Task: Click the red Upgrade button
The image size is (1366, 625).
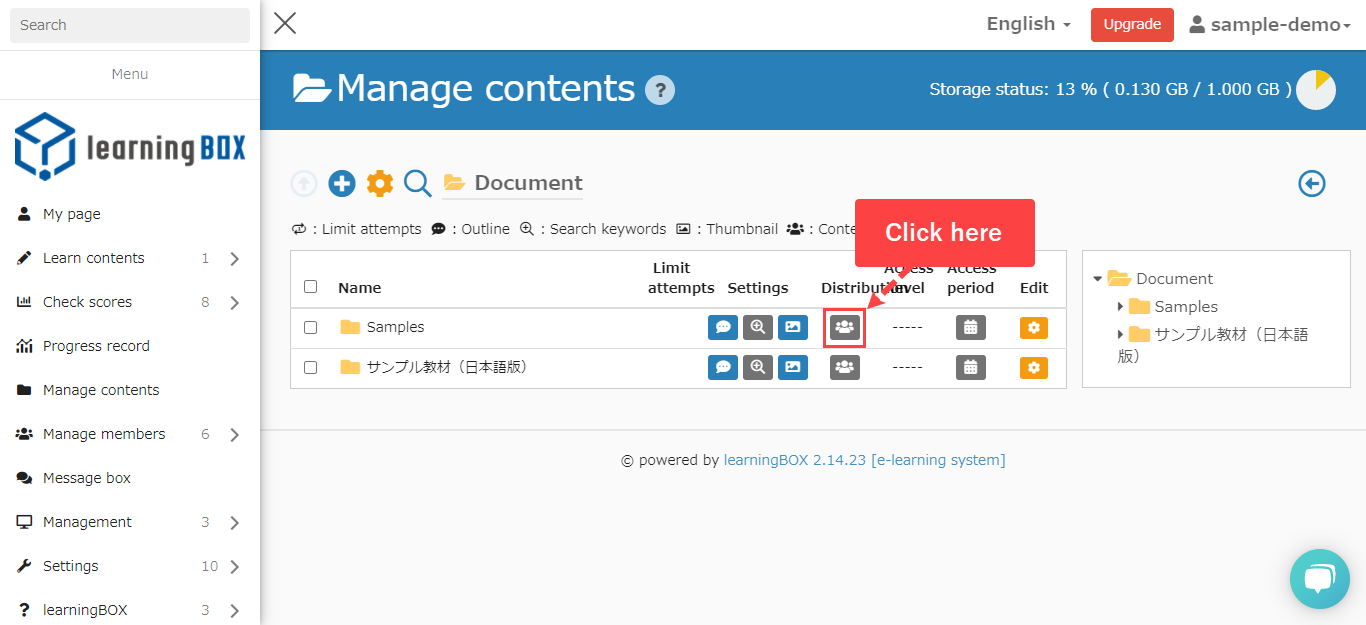Action: point(1132,25)
